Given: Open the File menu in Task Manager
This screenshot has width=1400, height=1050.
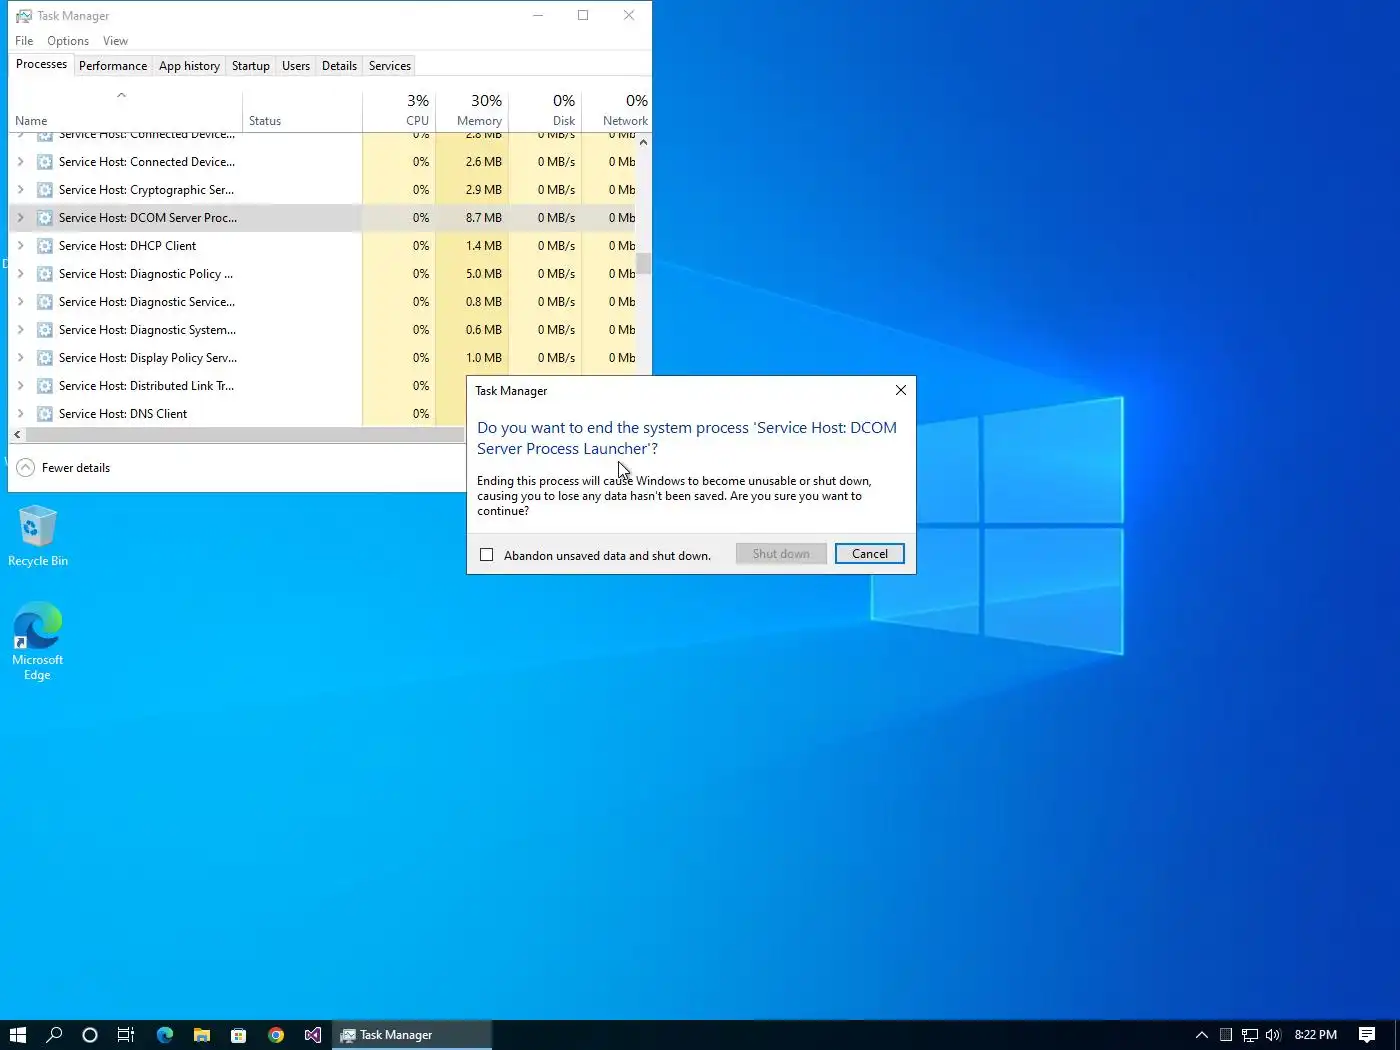Looking at the screenshot, I should (24, 41).
